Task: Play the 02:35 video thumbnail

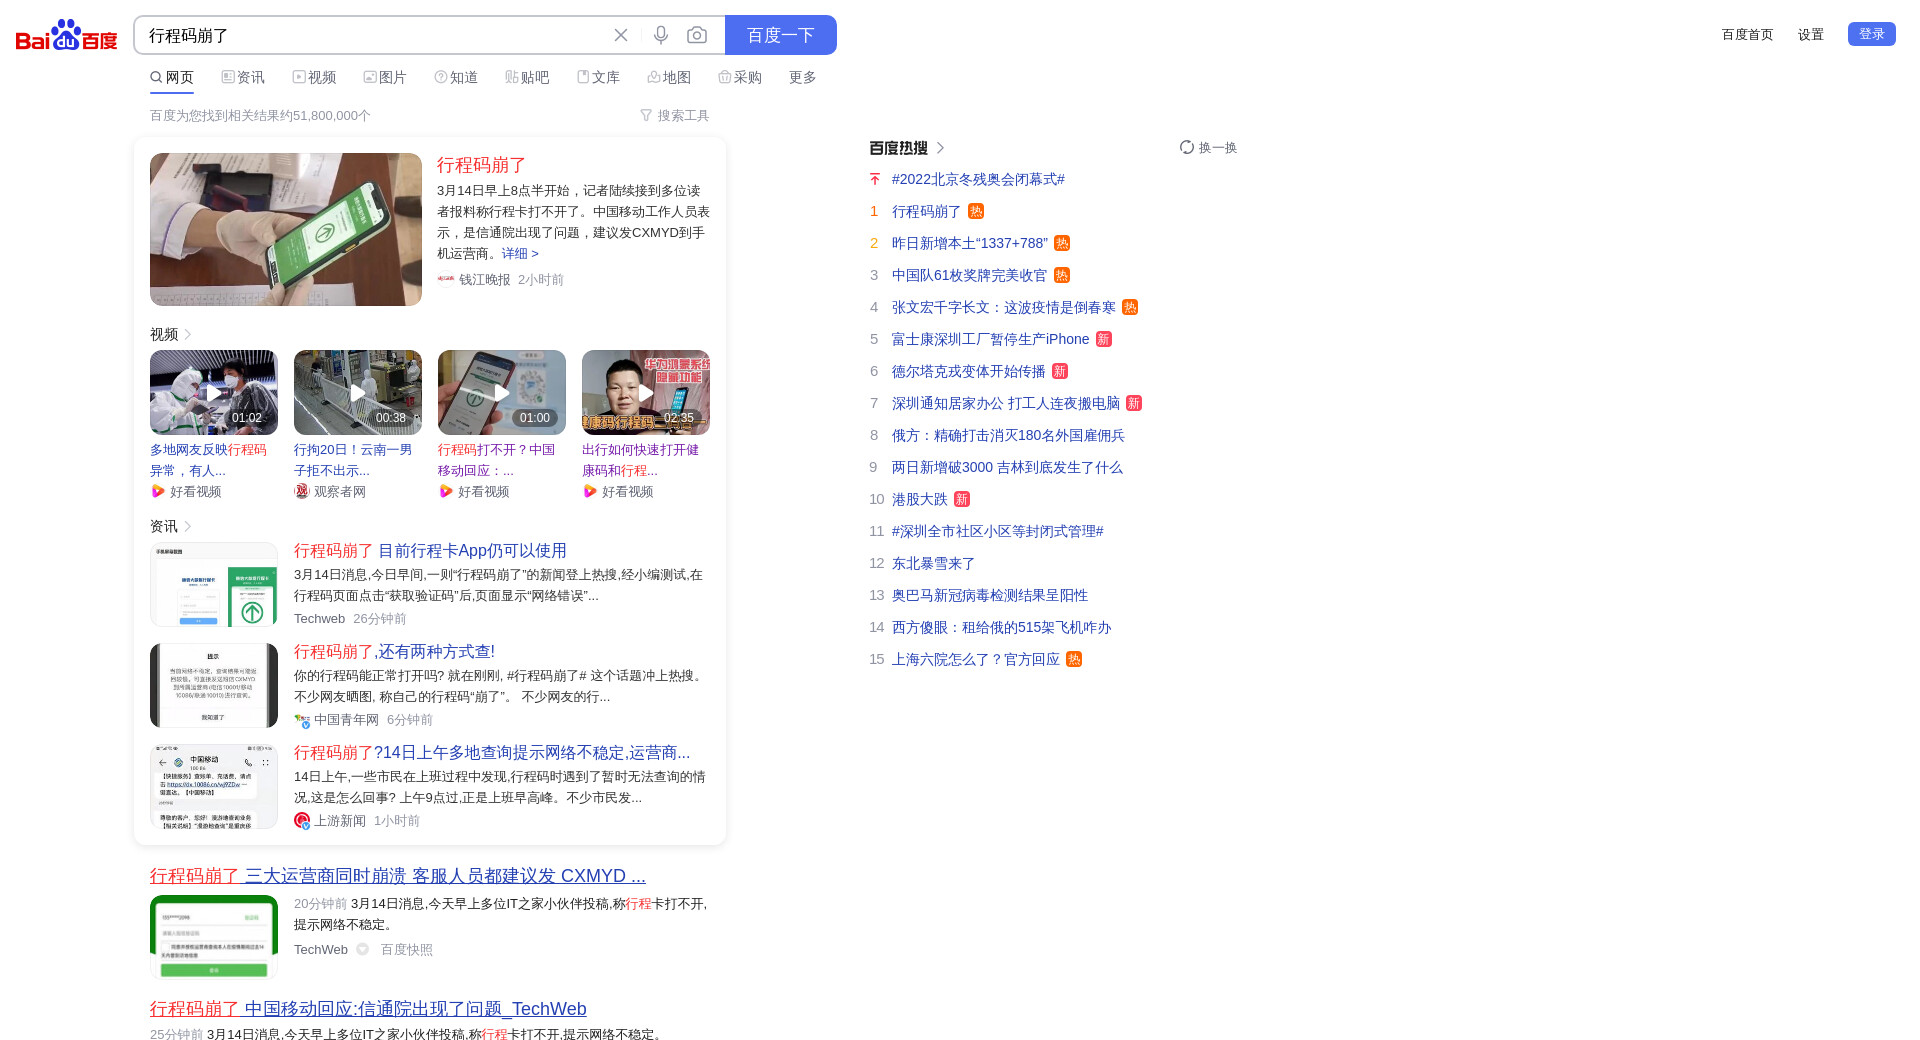Action: [646, 392]
